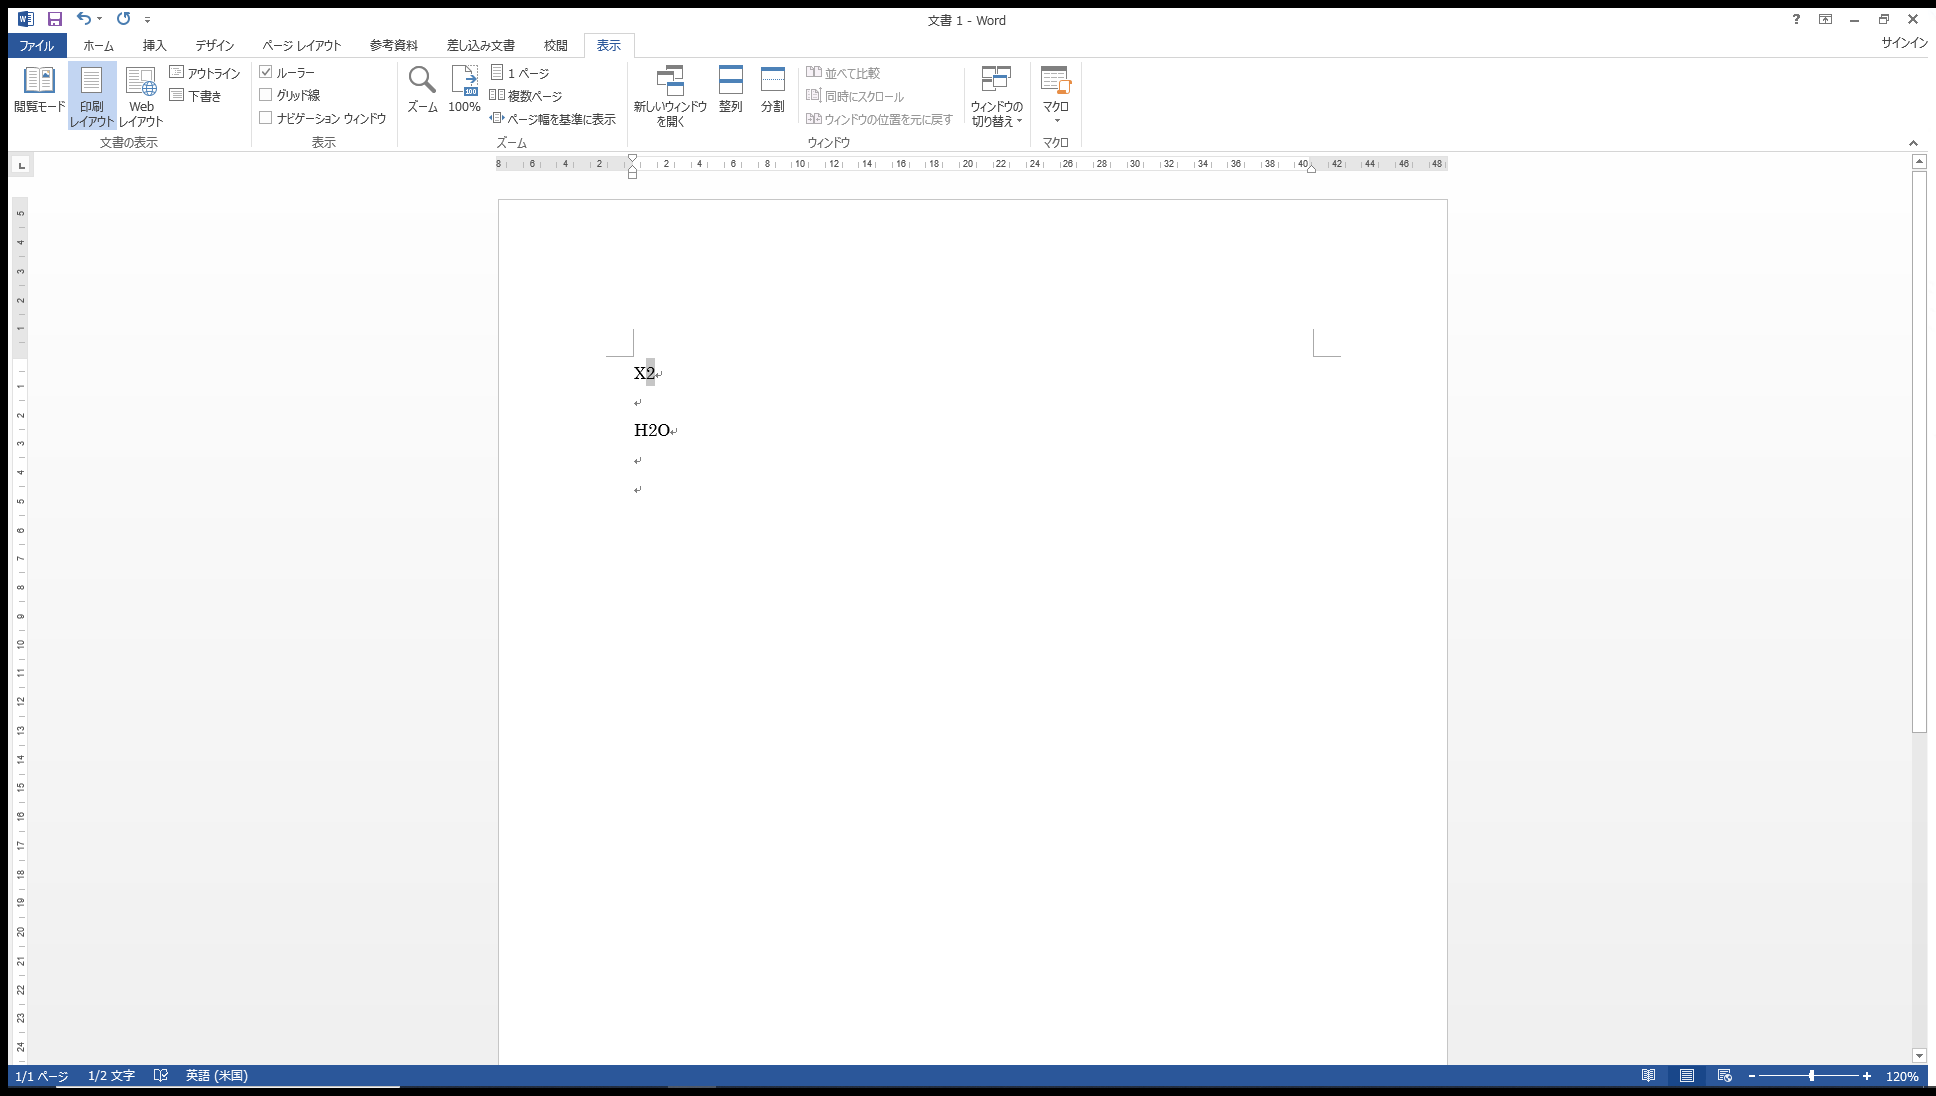Enable Gridlines (グリッド線) checkbox
This screenshot has height=1096, width=1936.
(266, 95)
